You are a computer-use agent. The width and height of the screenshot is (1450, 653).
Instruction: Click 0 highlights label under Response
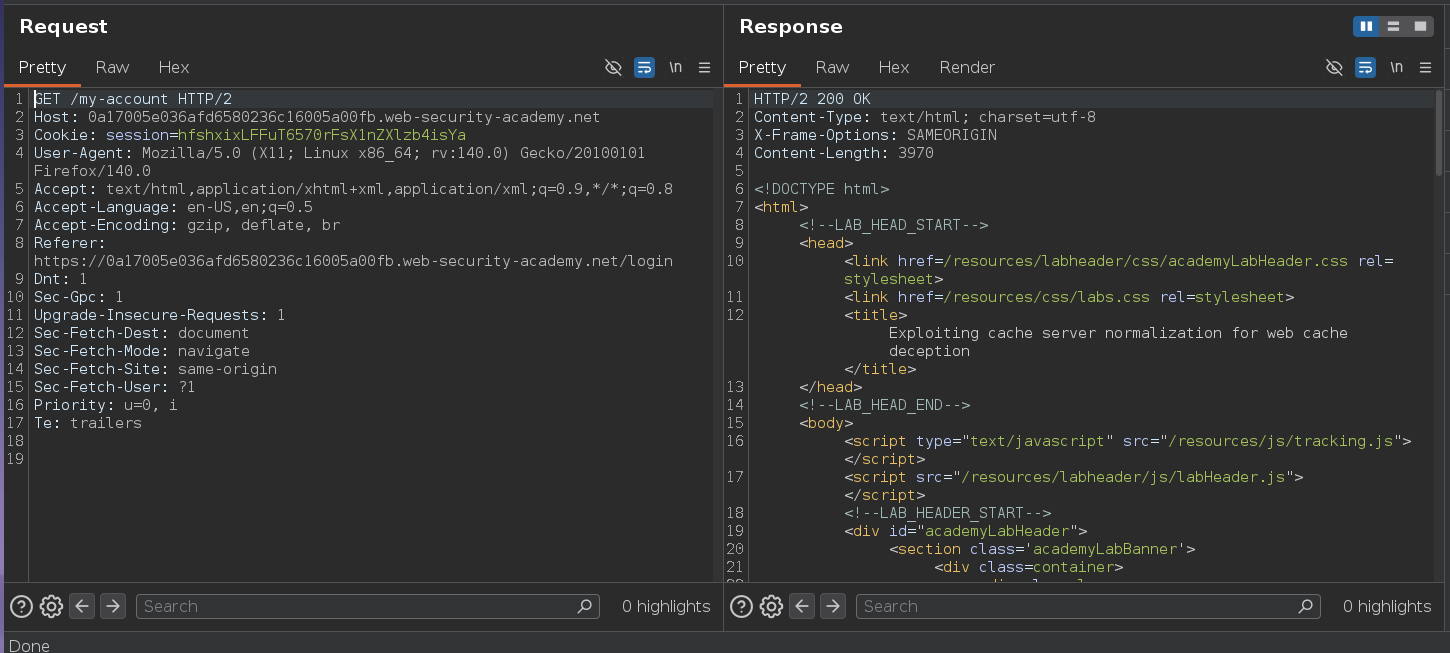pyautogui.click(x=1387, y=606)
